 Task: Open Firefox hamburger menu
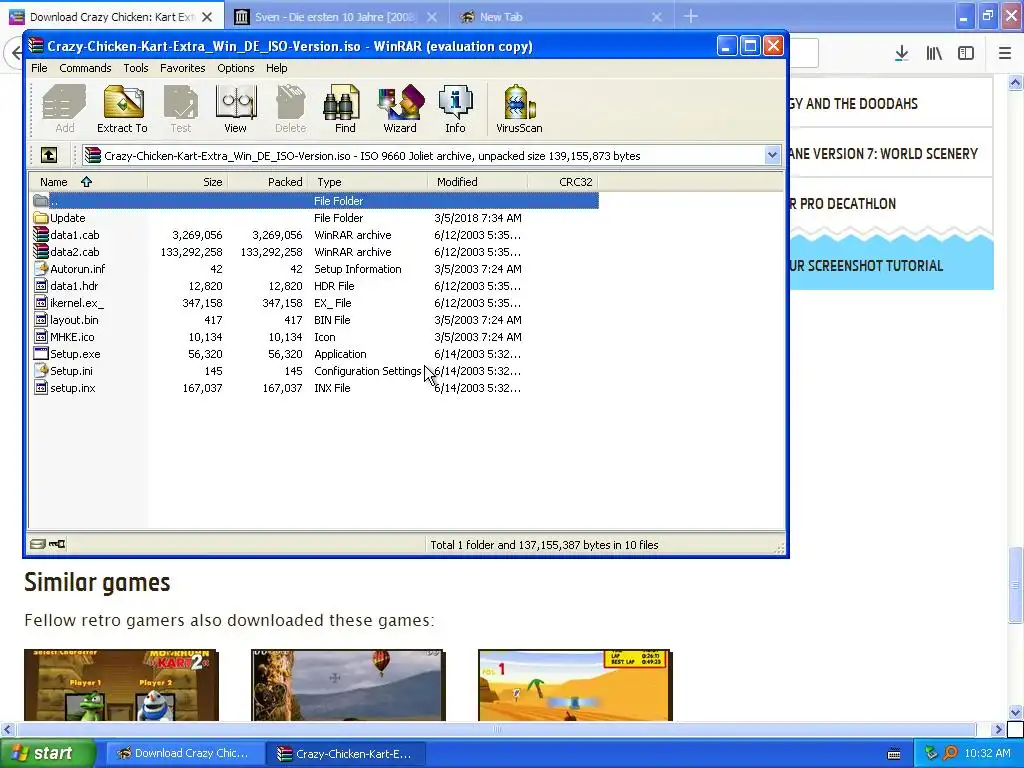pyautogui.click(x=1005, y=54)
